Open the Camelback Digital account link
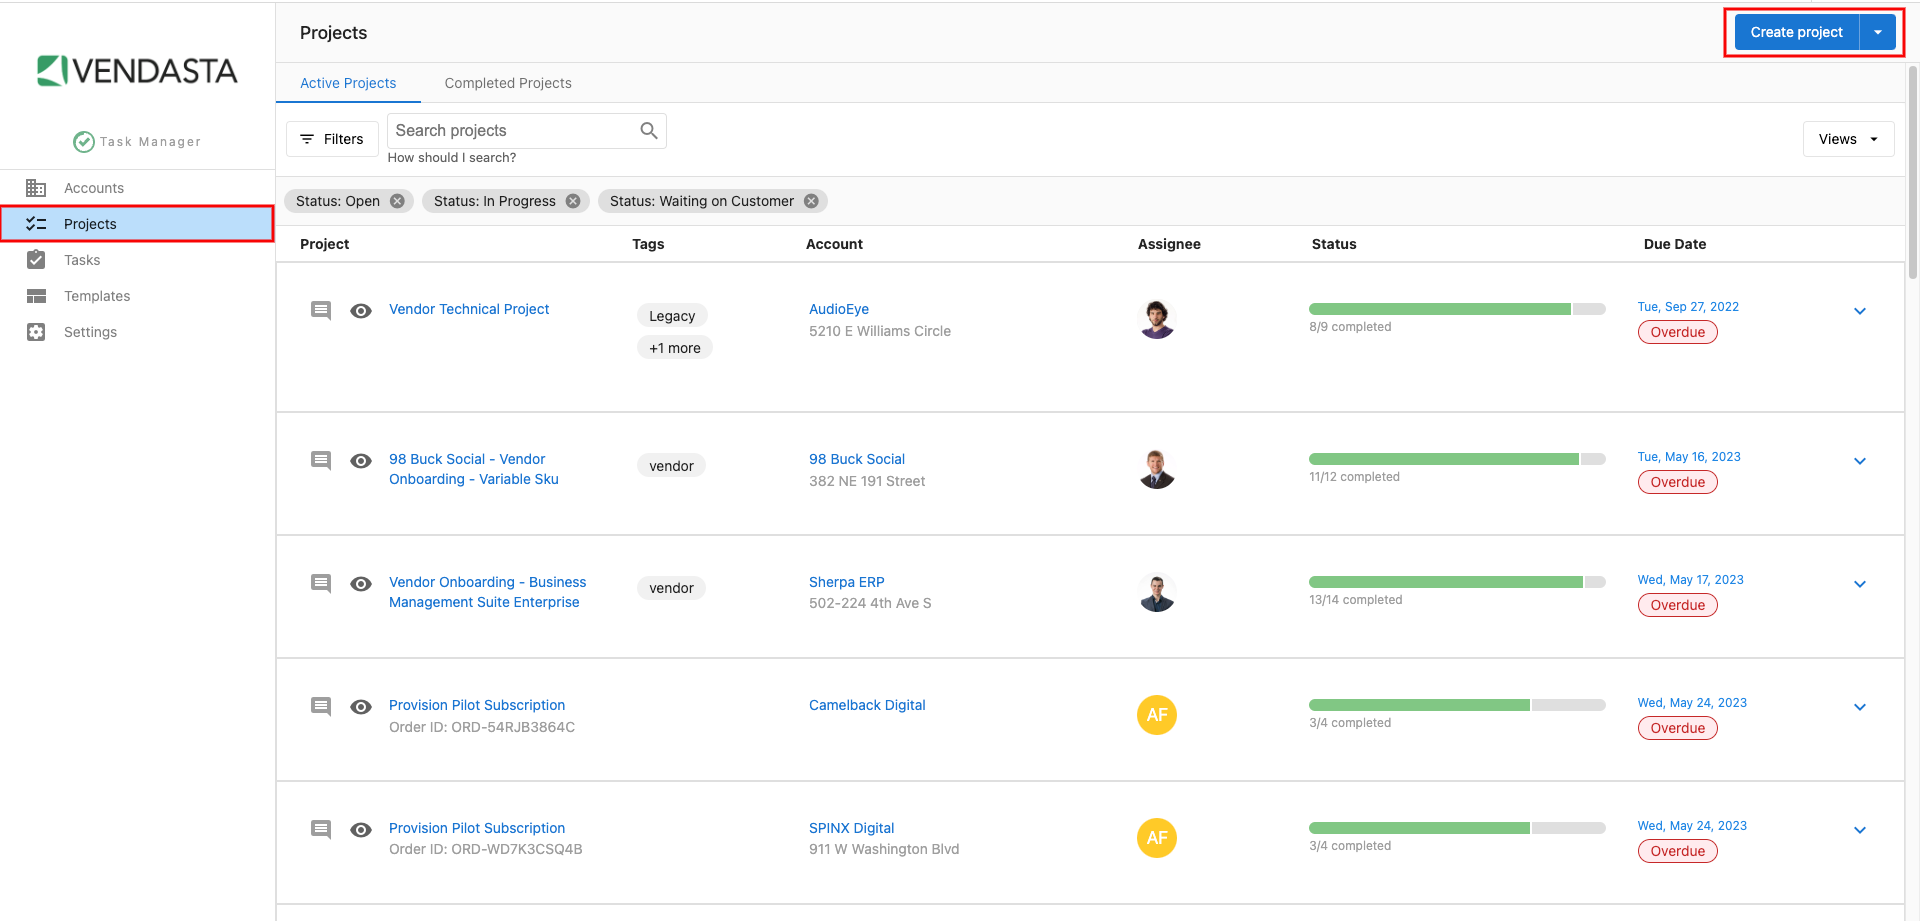 click(x=867, y=705)
